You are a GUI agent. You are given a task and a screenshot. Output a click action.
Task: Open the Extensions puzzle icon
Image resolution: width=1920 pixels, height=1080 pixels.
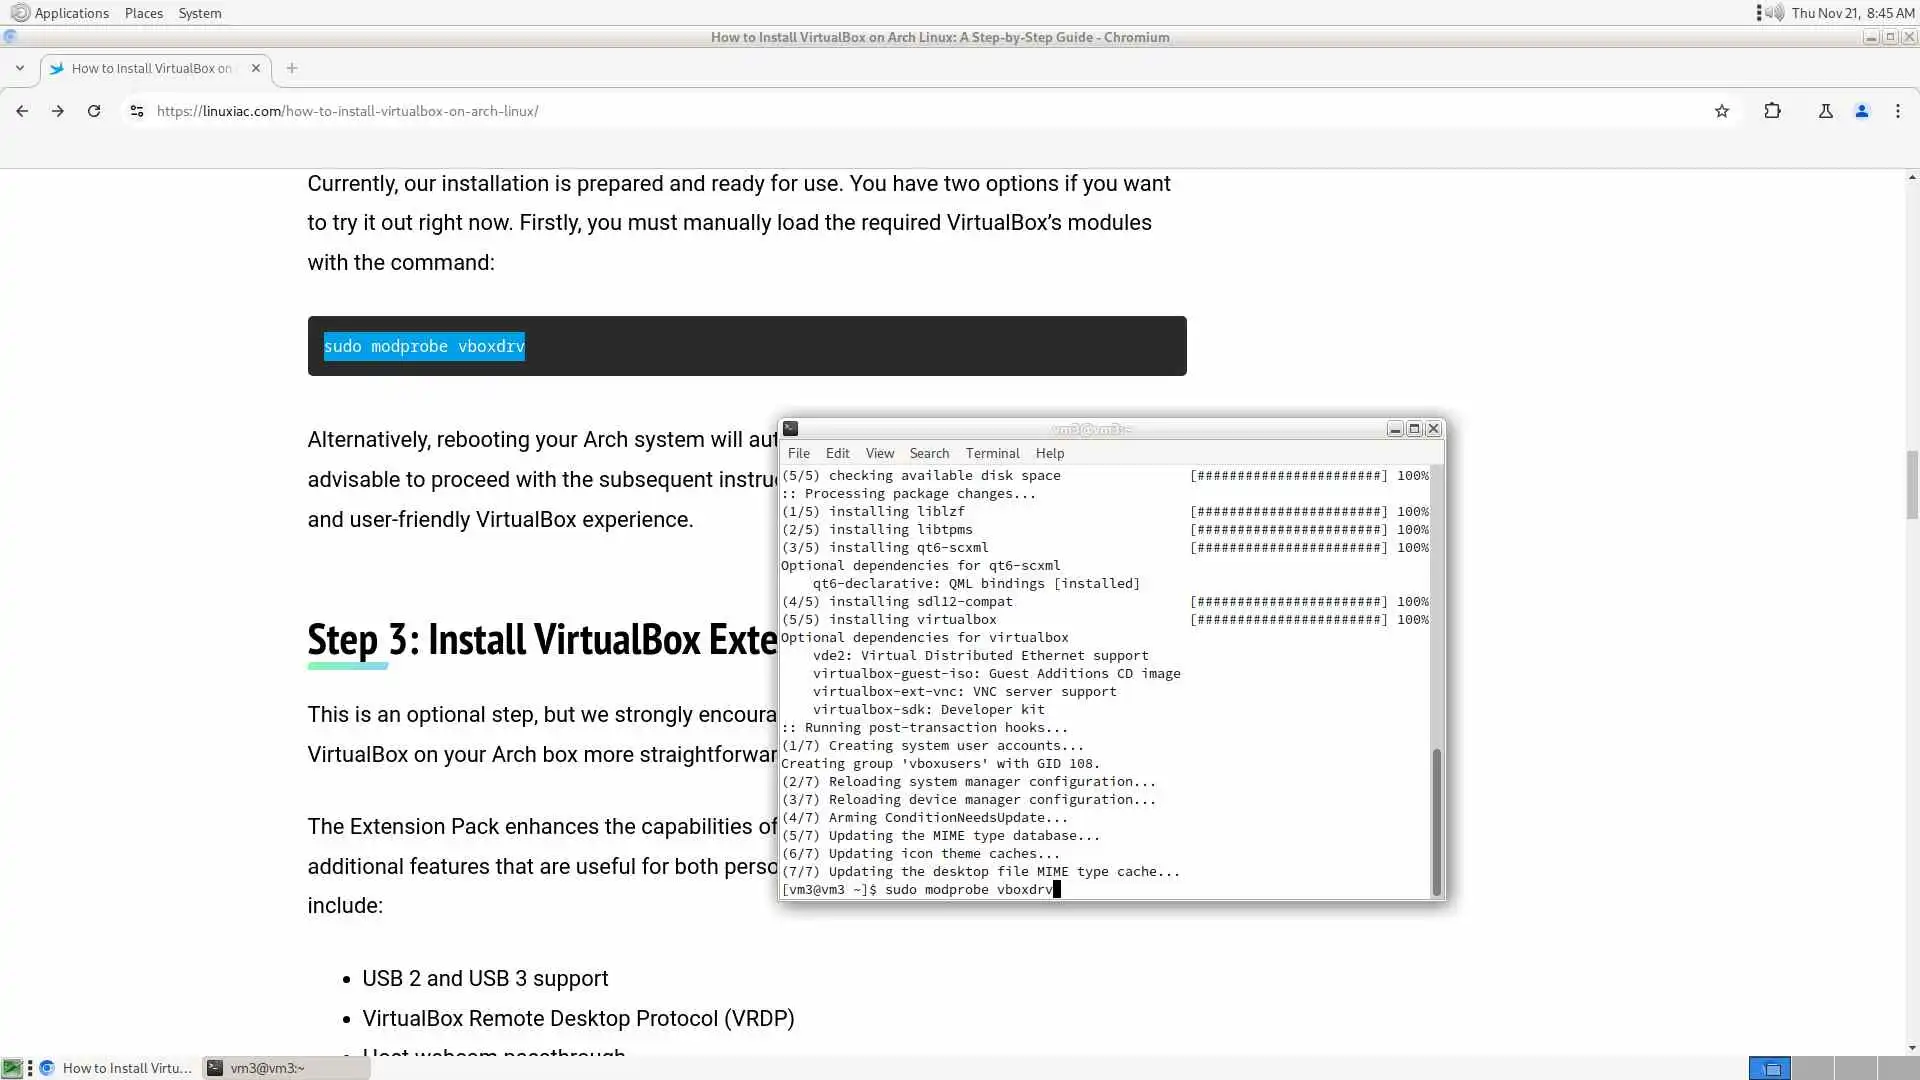1772,111
